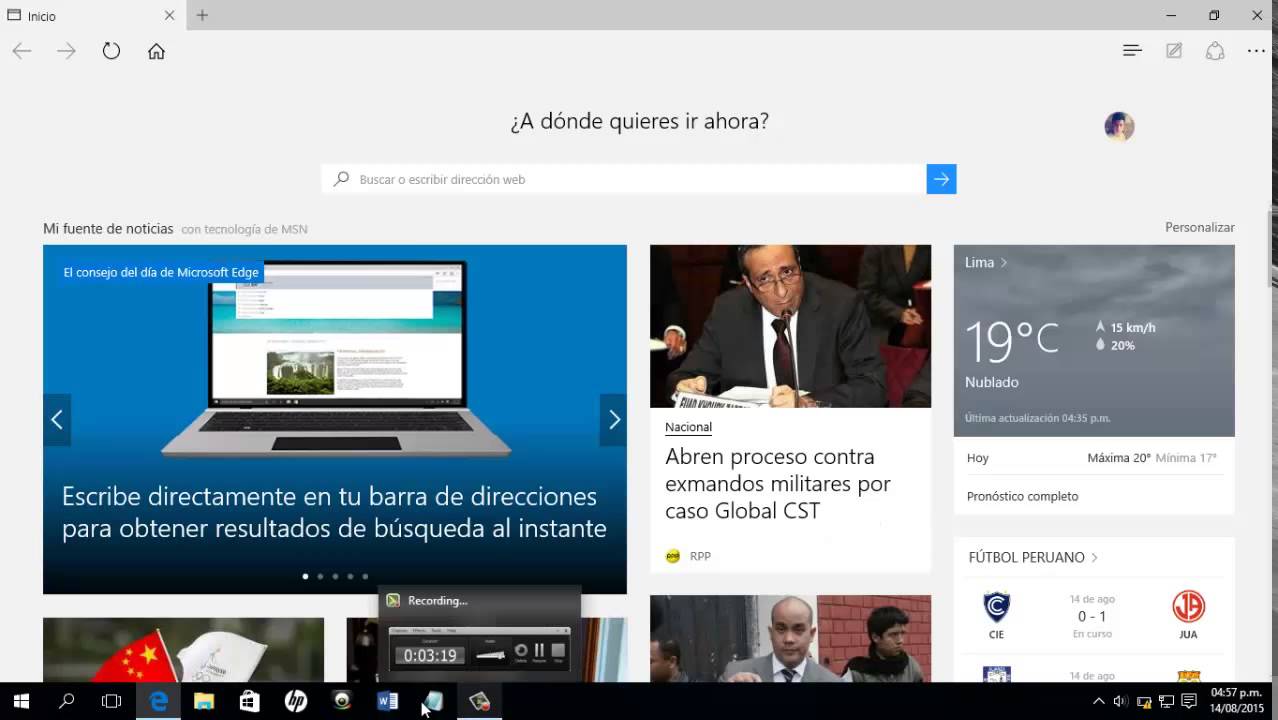Screen dimensions: 1278x720
Task: Open Word from the taskbar
Action: click(x=388, y=701)
